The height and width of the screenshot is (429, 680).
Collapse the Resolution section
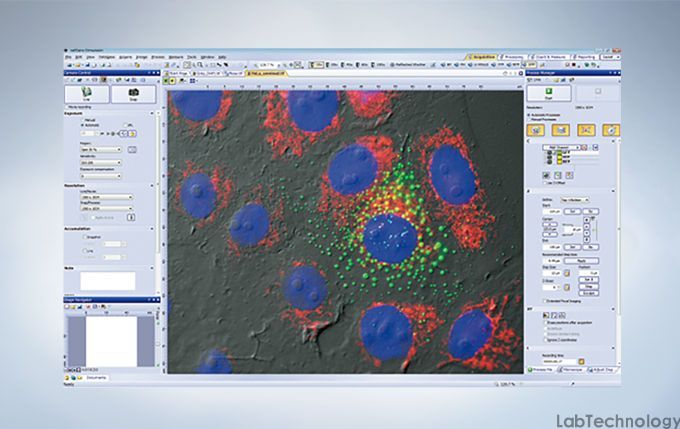coord(152,186)
